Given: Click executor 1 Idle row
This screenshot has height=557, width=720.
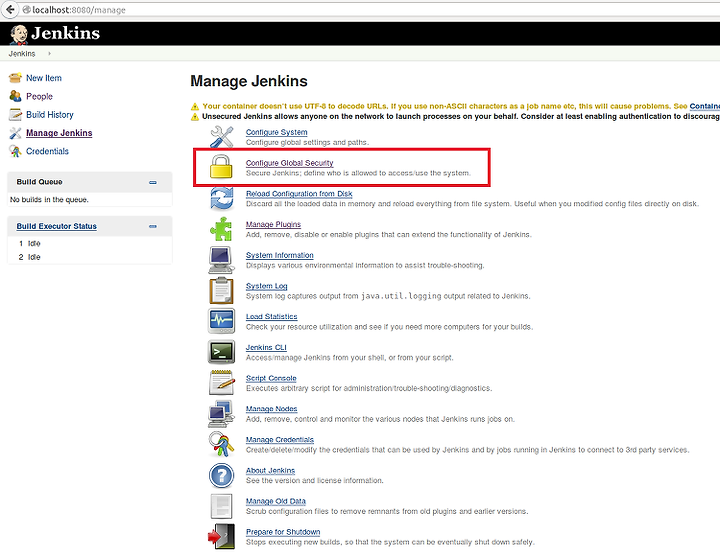Looking at the screenshot, I should (x=90, y=243).
